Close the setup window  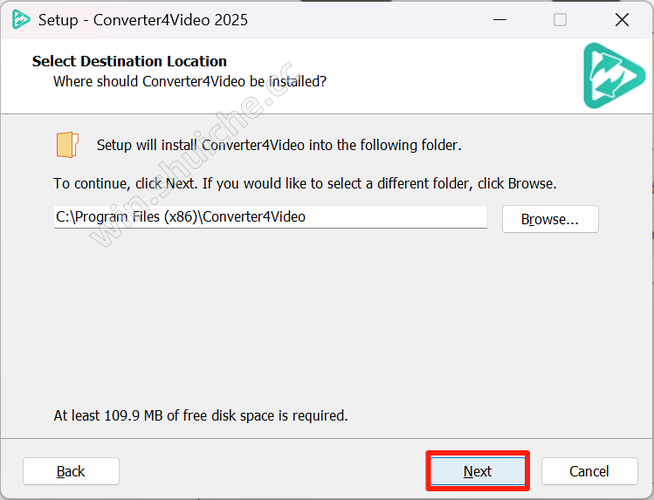click(x=622, y=20)
